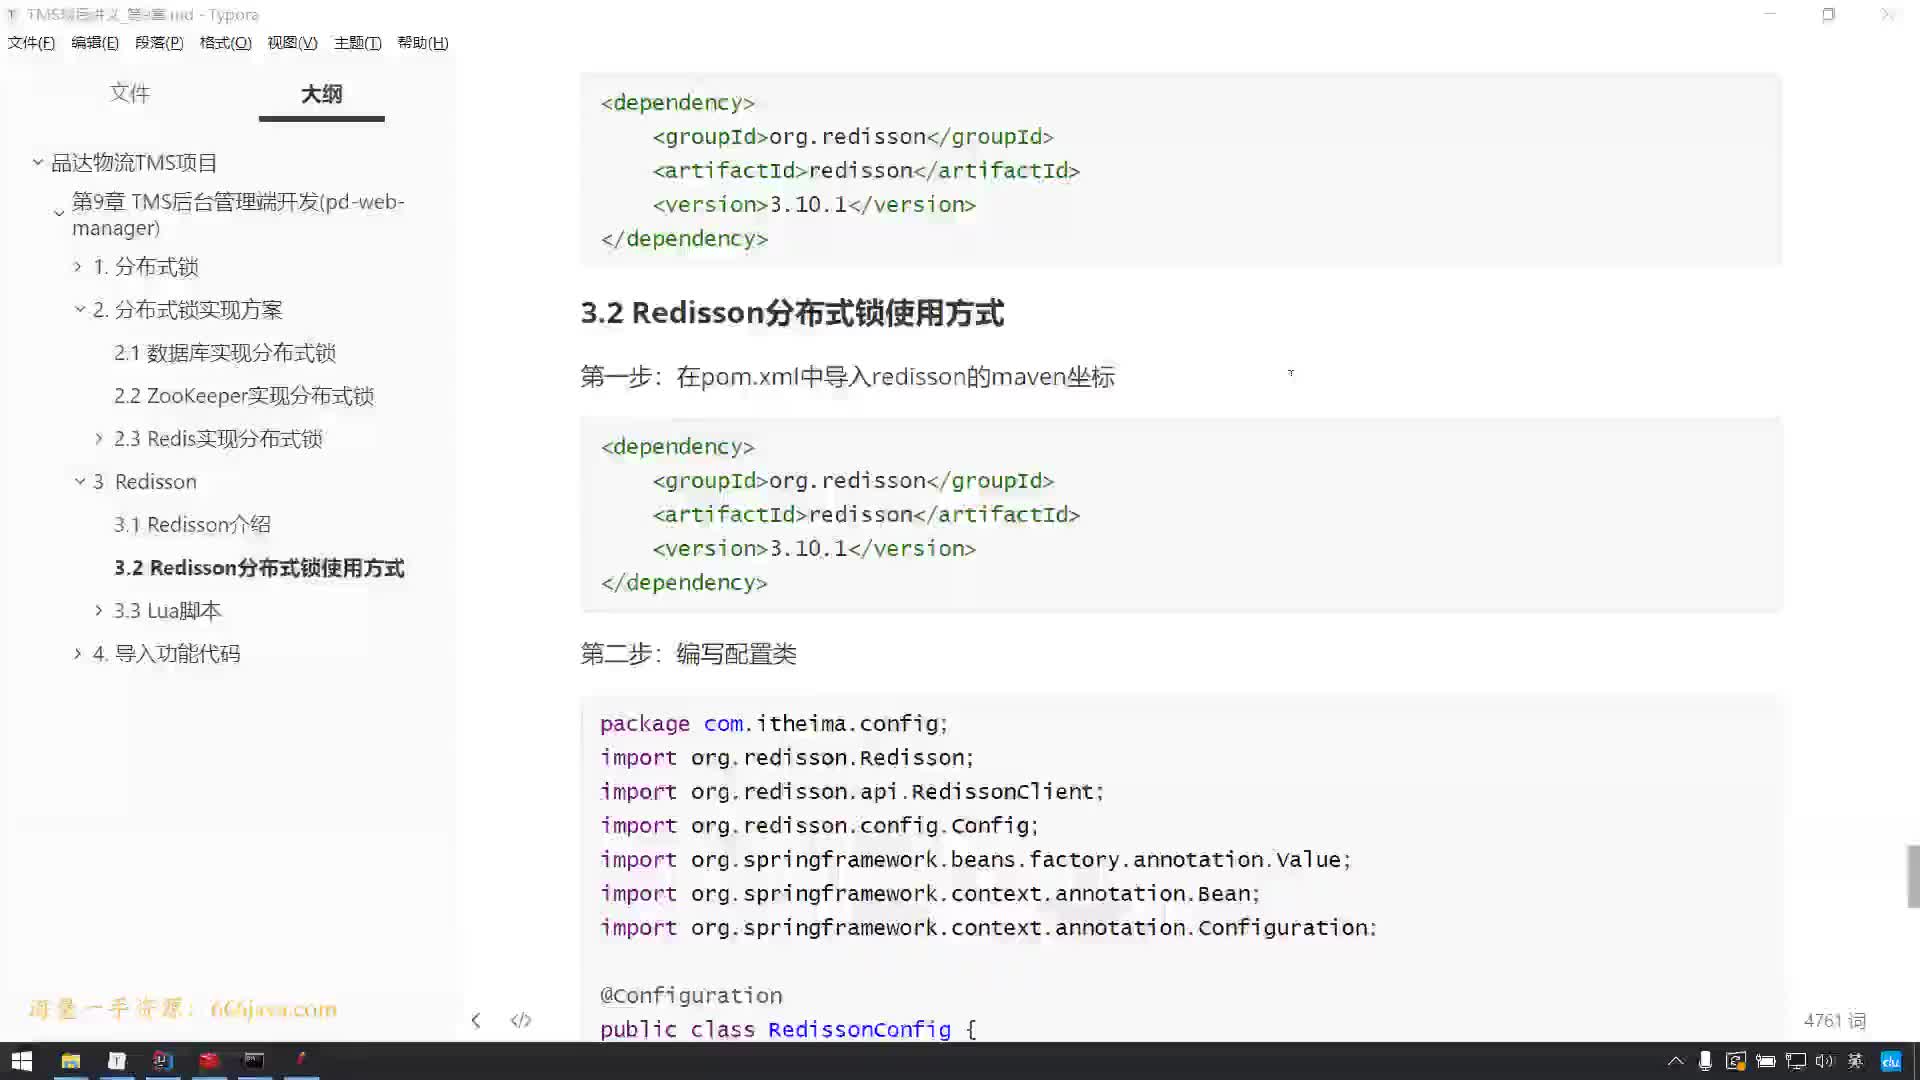Expand 2.3 Redis实现分布式锁 node
1920x1080 pixels.
(99, 438)
